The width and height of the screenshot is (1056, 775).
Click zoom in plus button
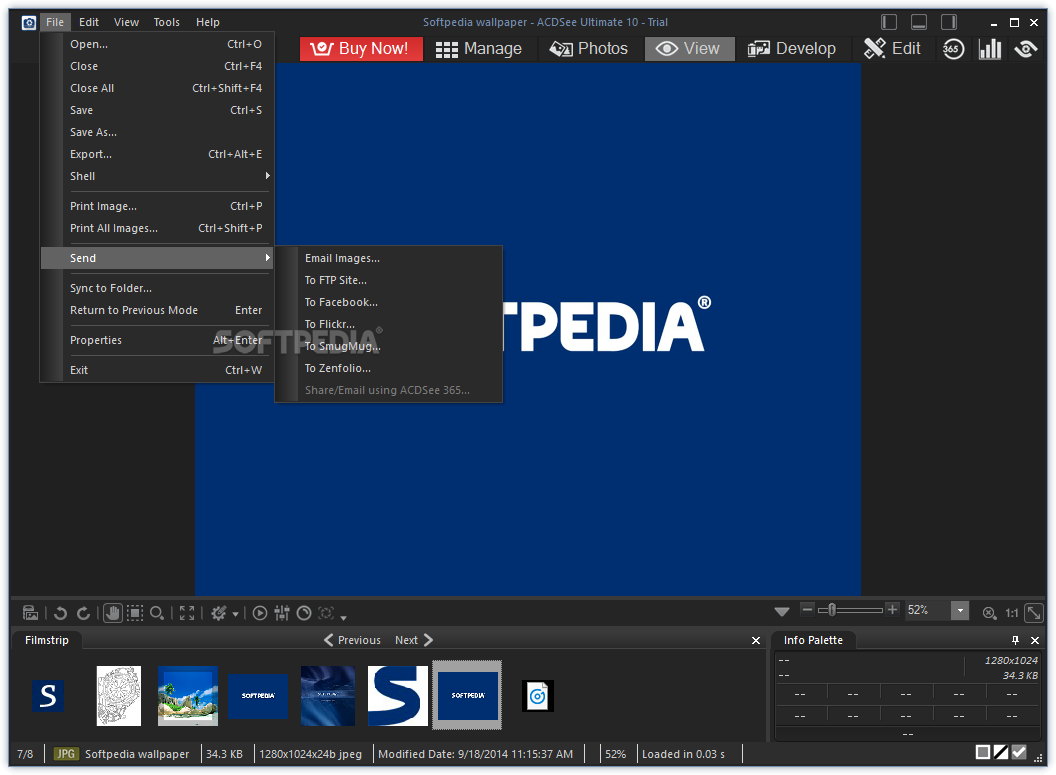point(892,609)
